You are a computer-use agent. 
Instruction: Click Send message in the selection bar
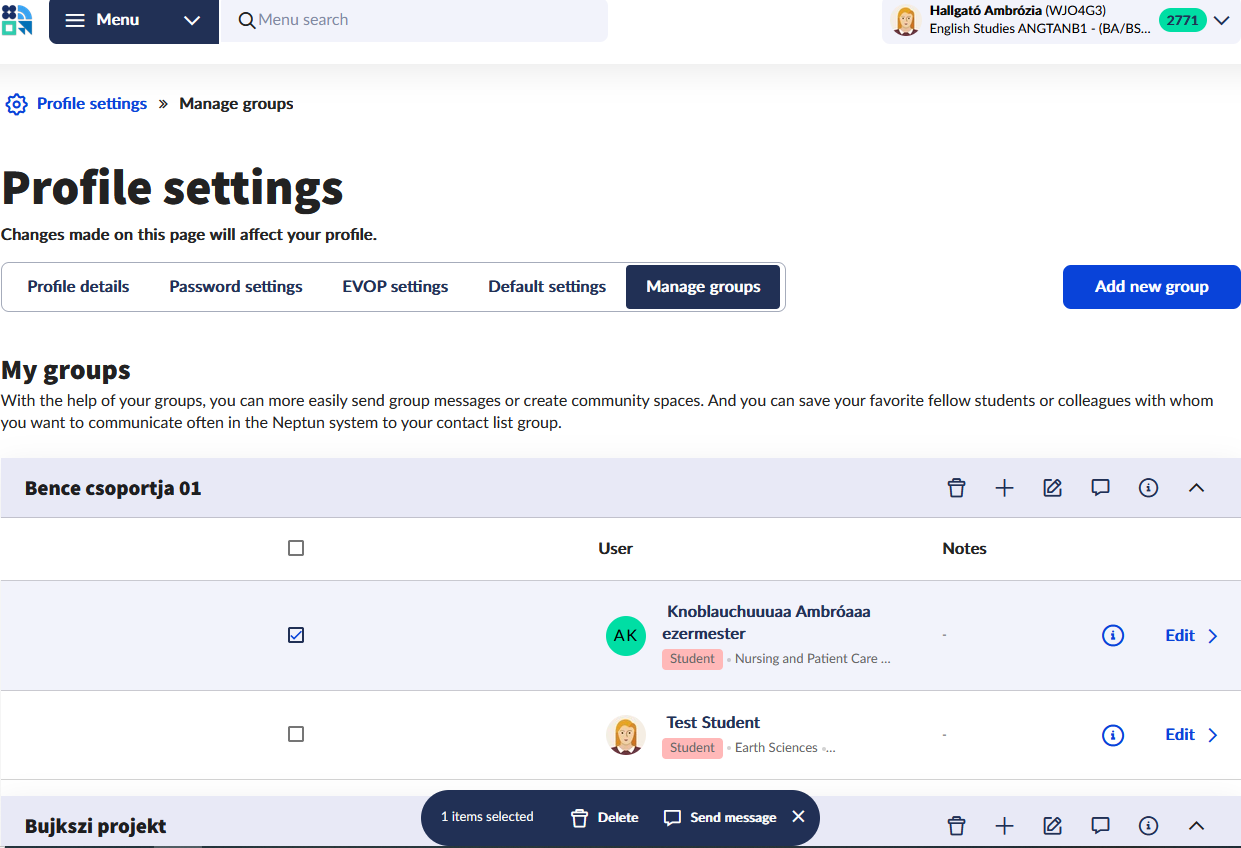click(x=720, y=817)
